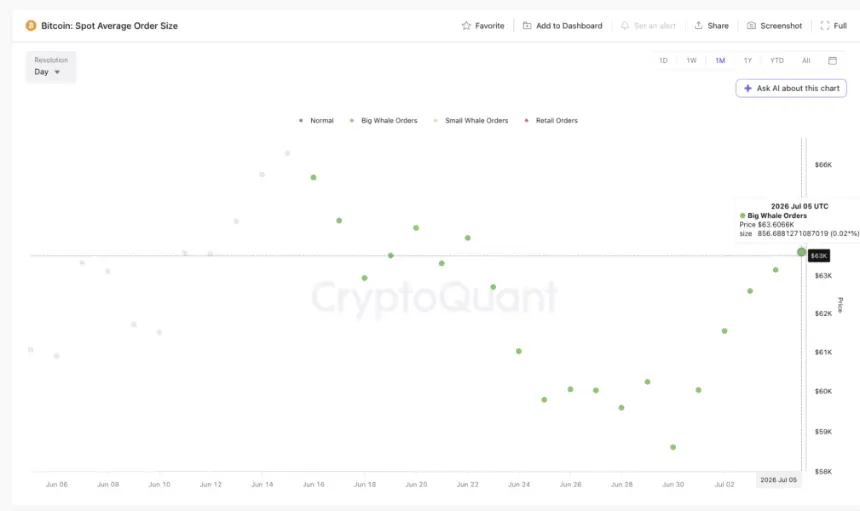Image resolution: width=860 pixels, height=511 pixels.
Task: Click the Favorite star icon
Action: pyautogui.click(x=466, y=26)
